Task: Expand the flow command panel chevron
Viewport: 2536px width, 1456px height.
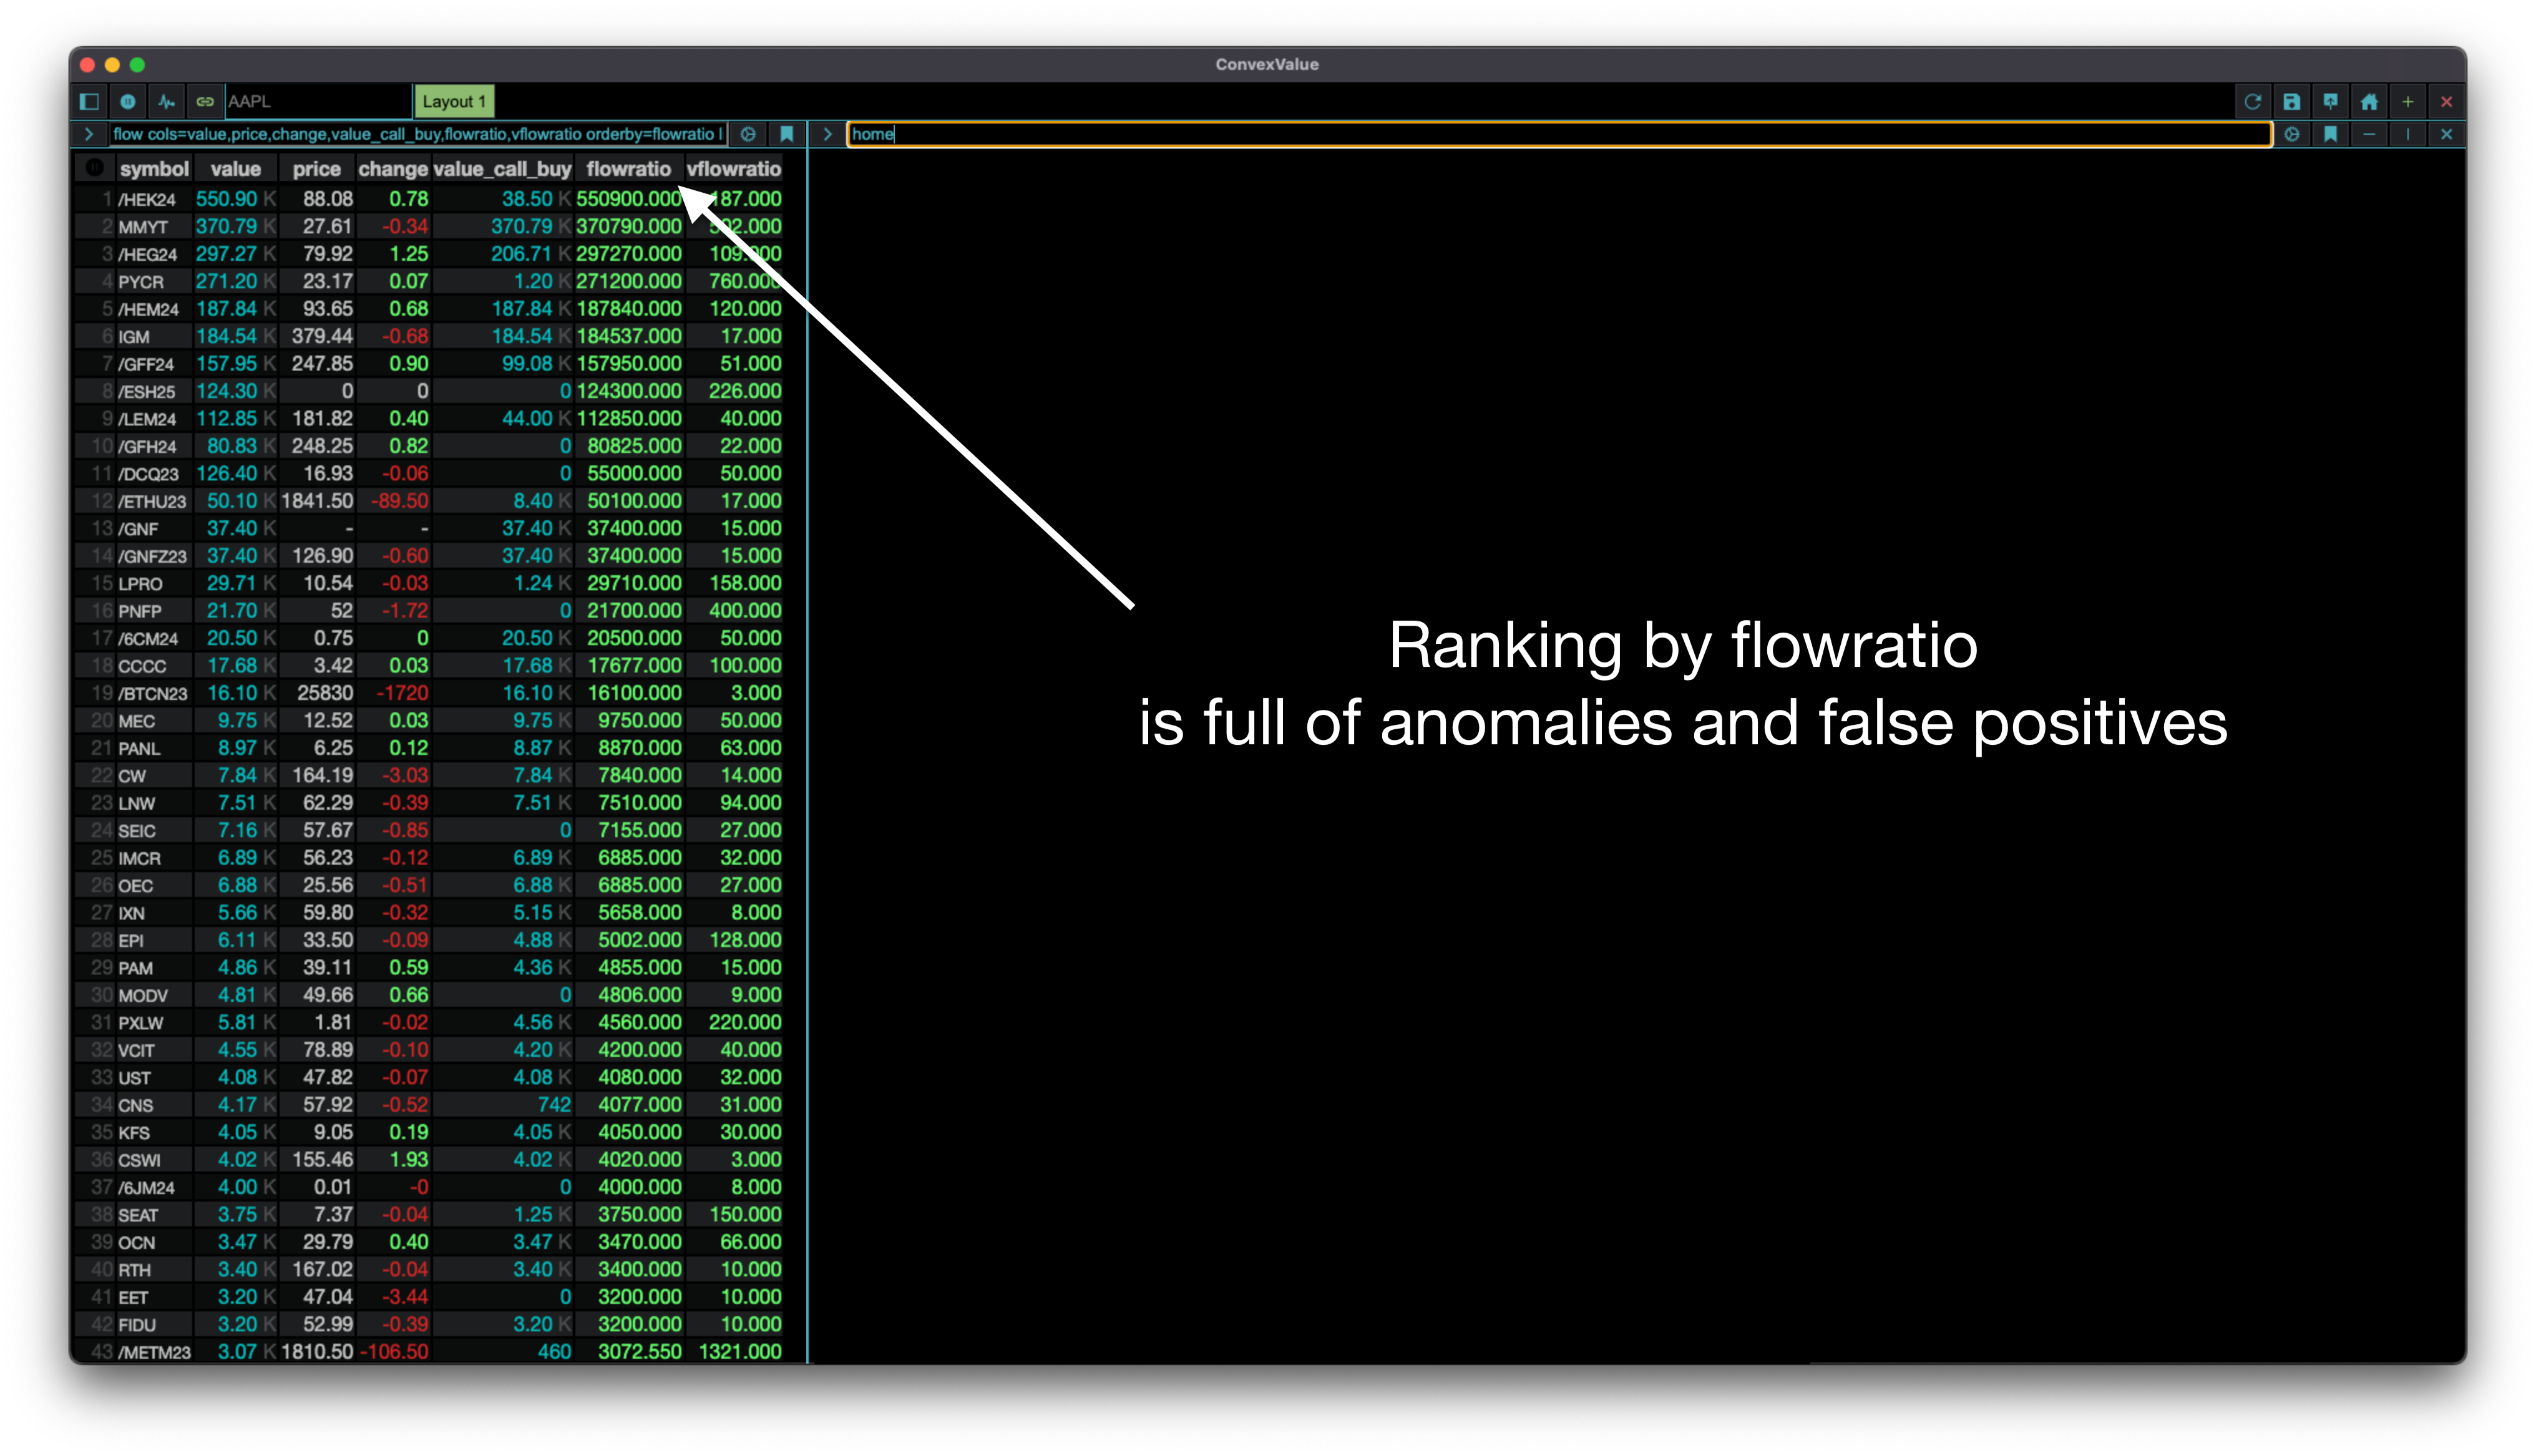Action: 89,134
